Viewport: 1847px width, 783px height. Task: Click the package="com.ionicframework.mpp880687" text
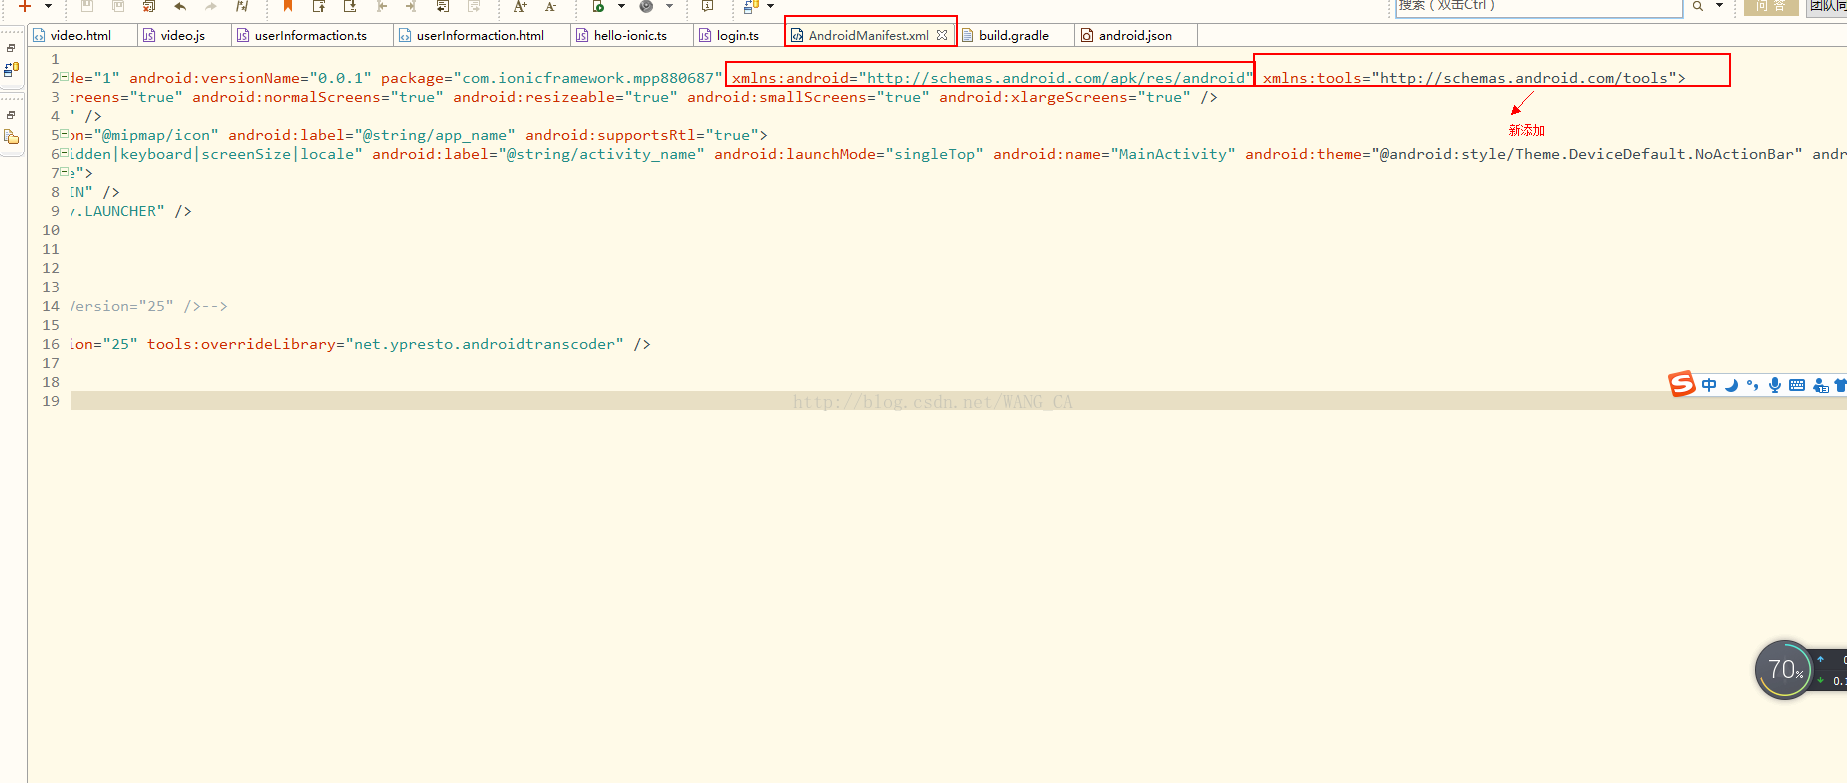point(551,78)
